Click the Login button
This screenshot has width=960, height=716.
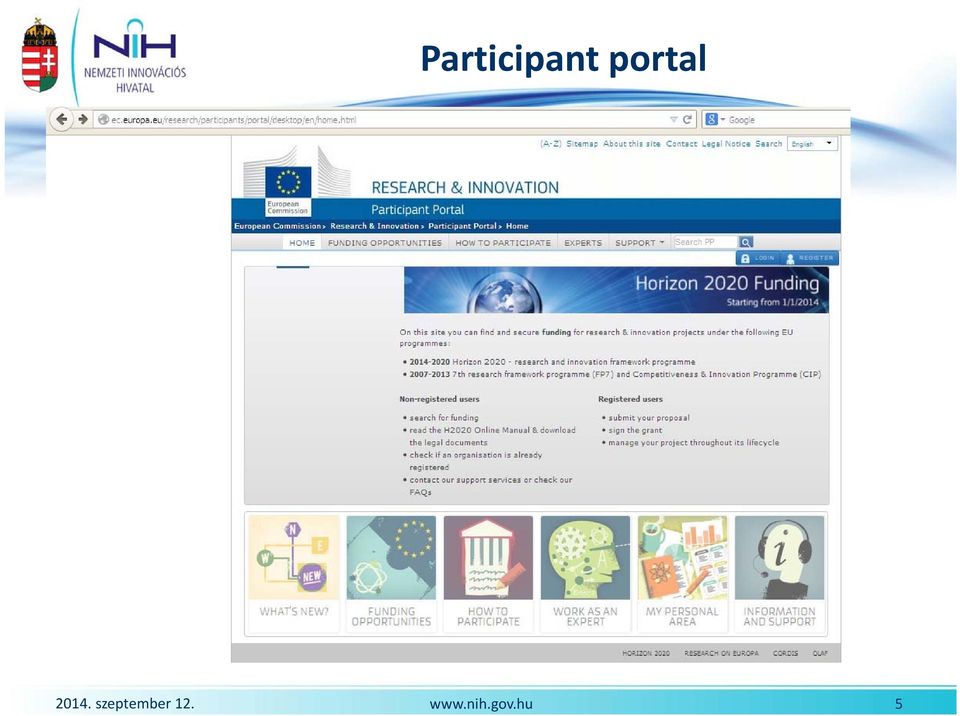tap(758, 258)
